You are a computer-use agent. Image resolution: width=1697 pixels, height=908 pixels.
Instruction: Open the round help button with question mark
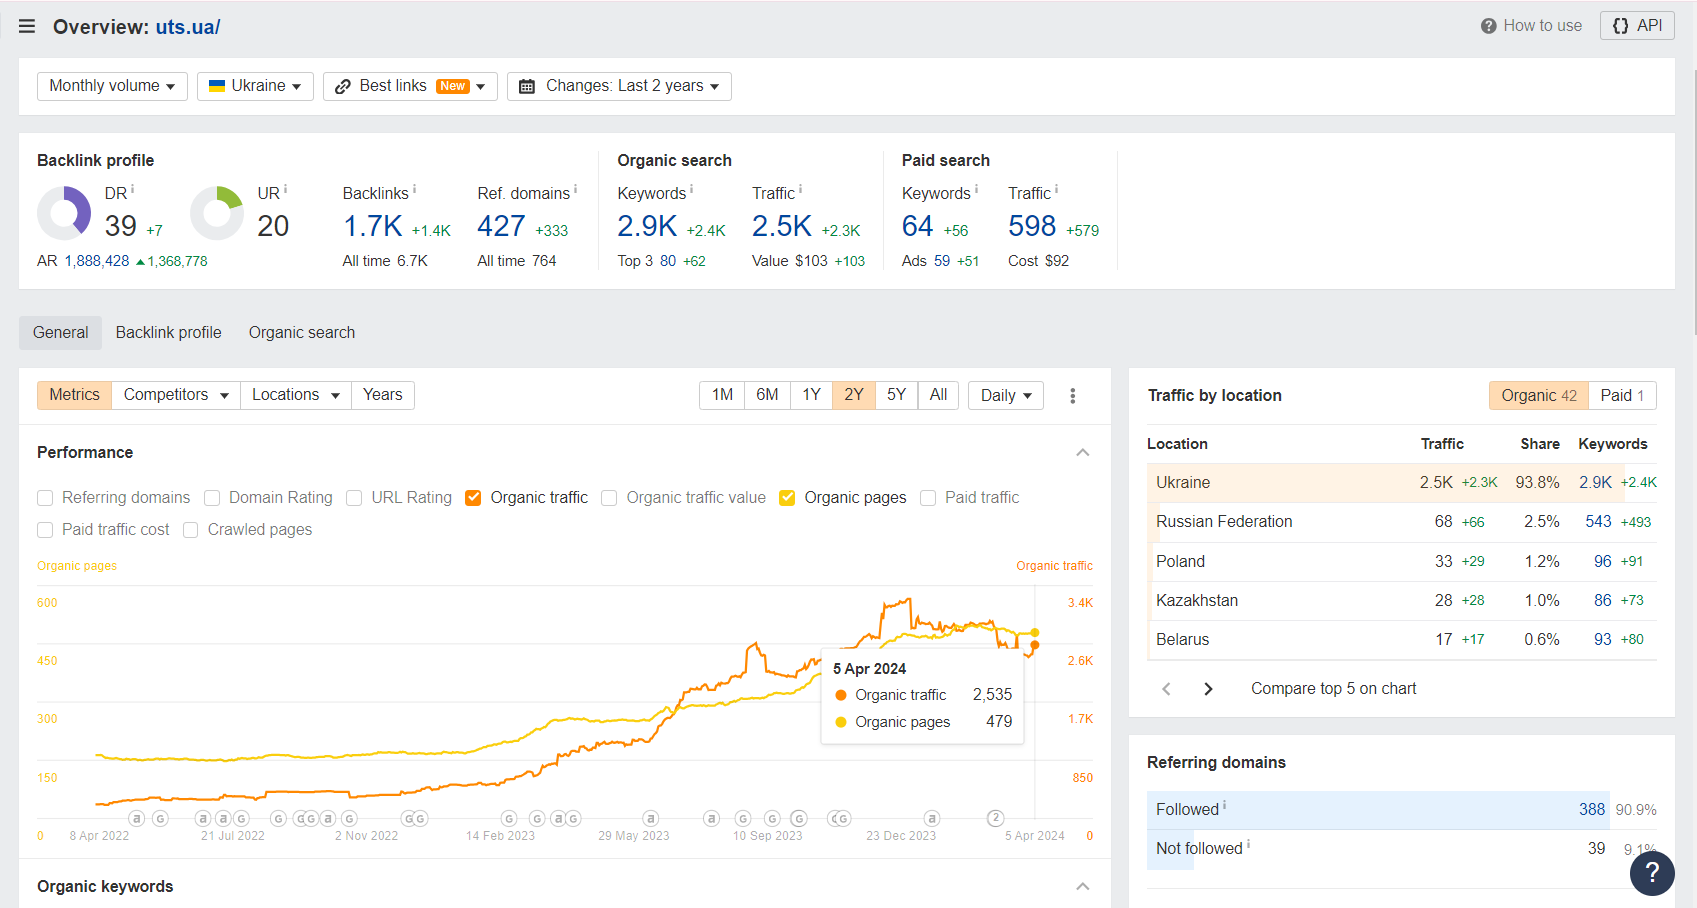pyautogui.click(x=1652, y=873)
